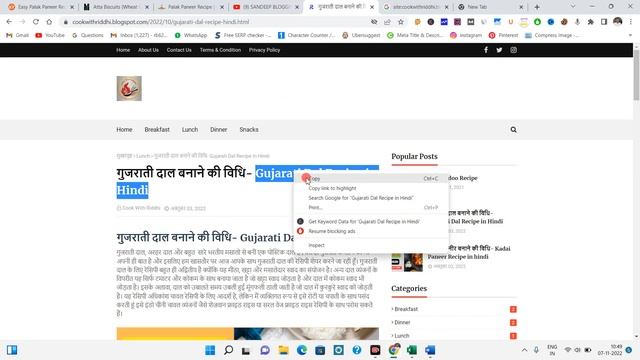Open Pinterest bookmark
Viewport: 640px width, 360px height.
pyautogui.click(x=503, y=35)
